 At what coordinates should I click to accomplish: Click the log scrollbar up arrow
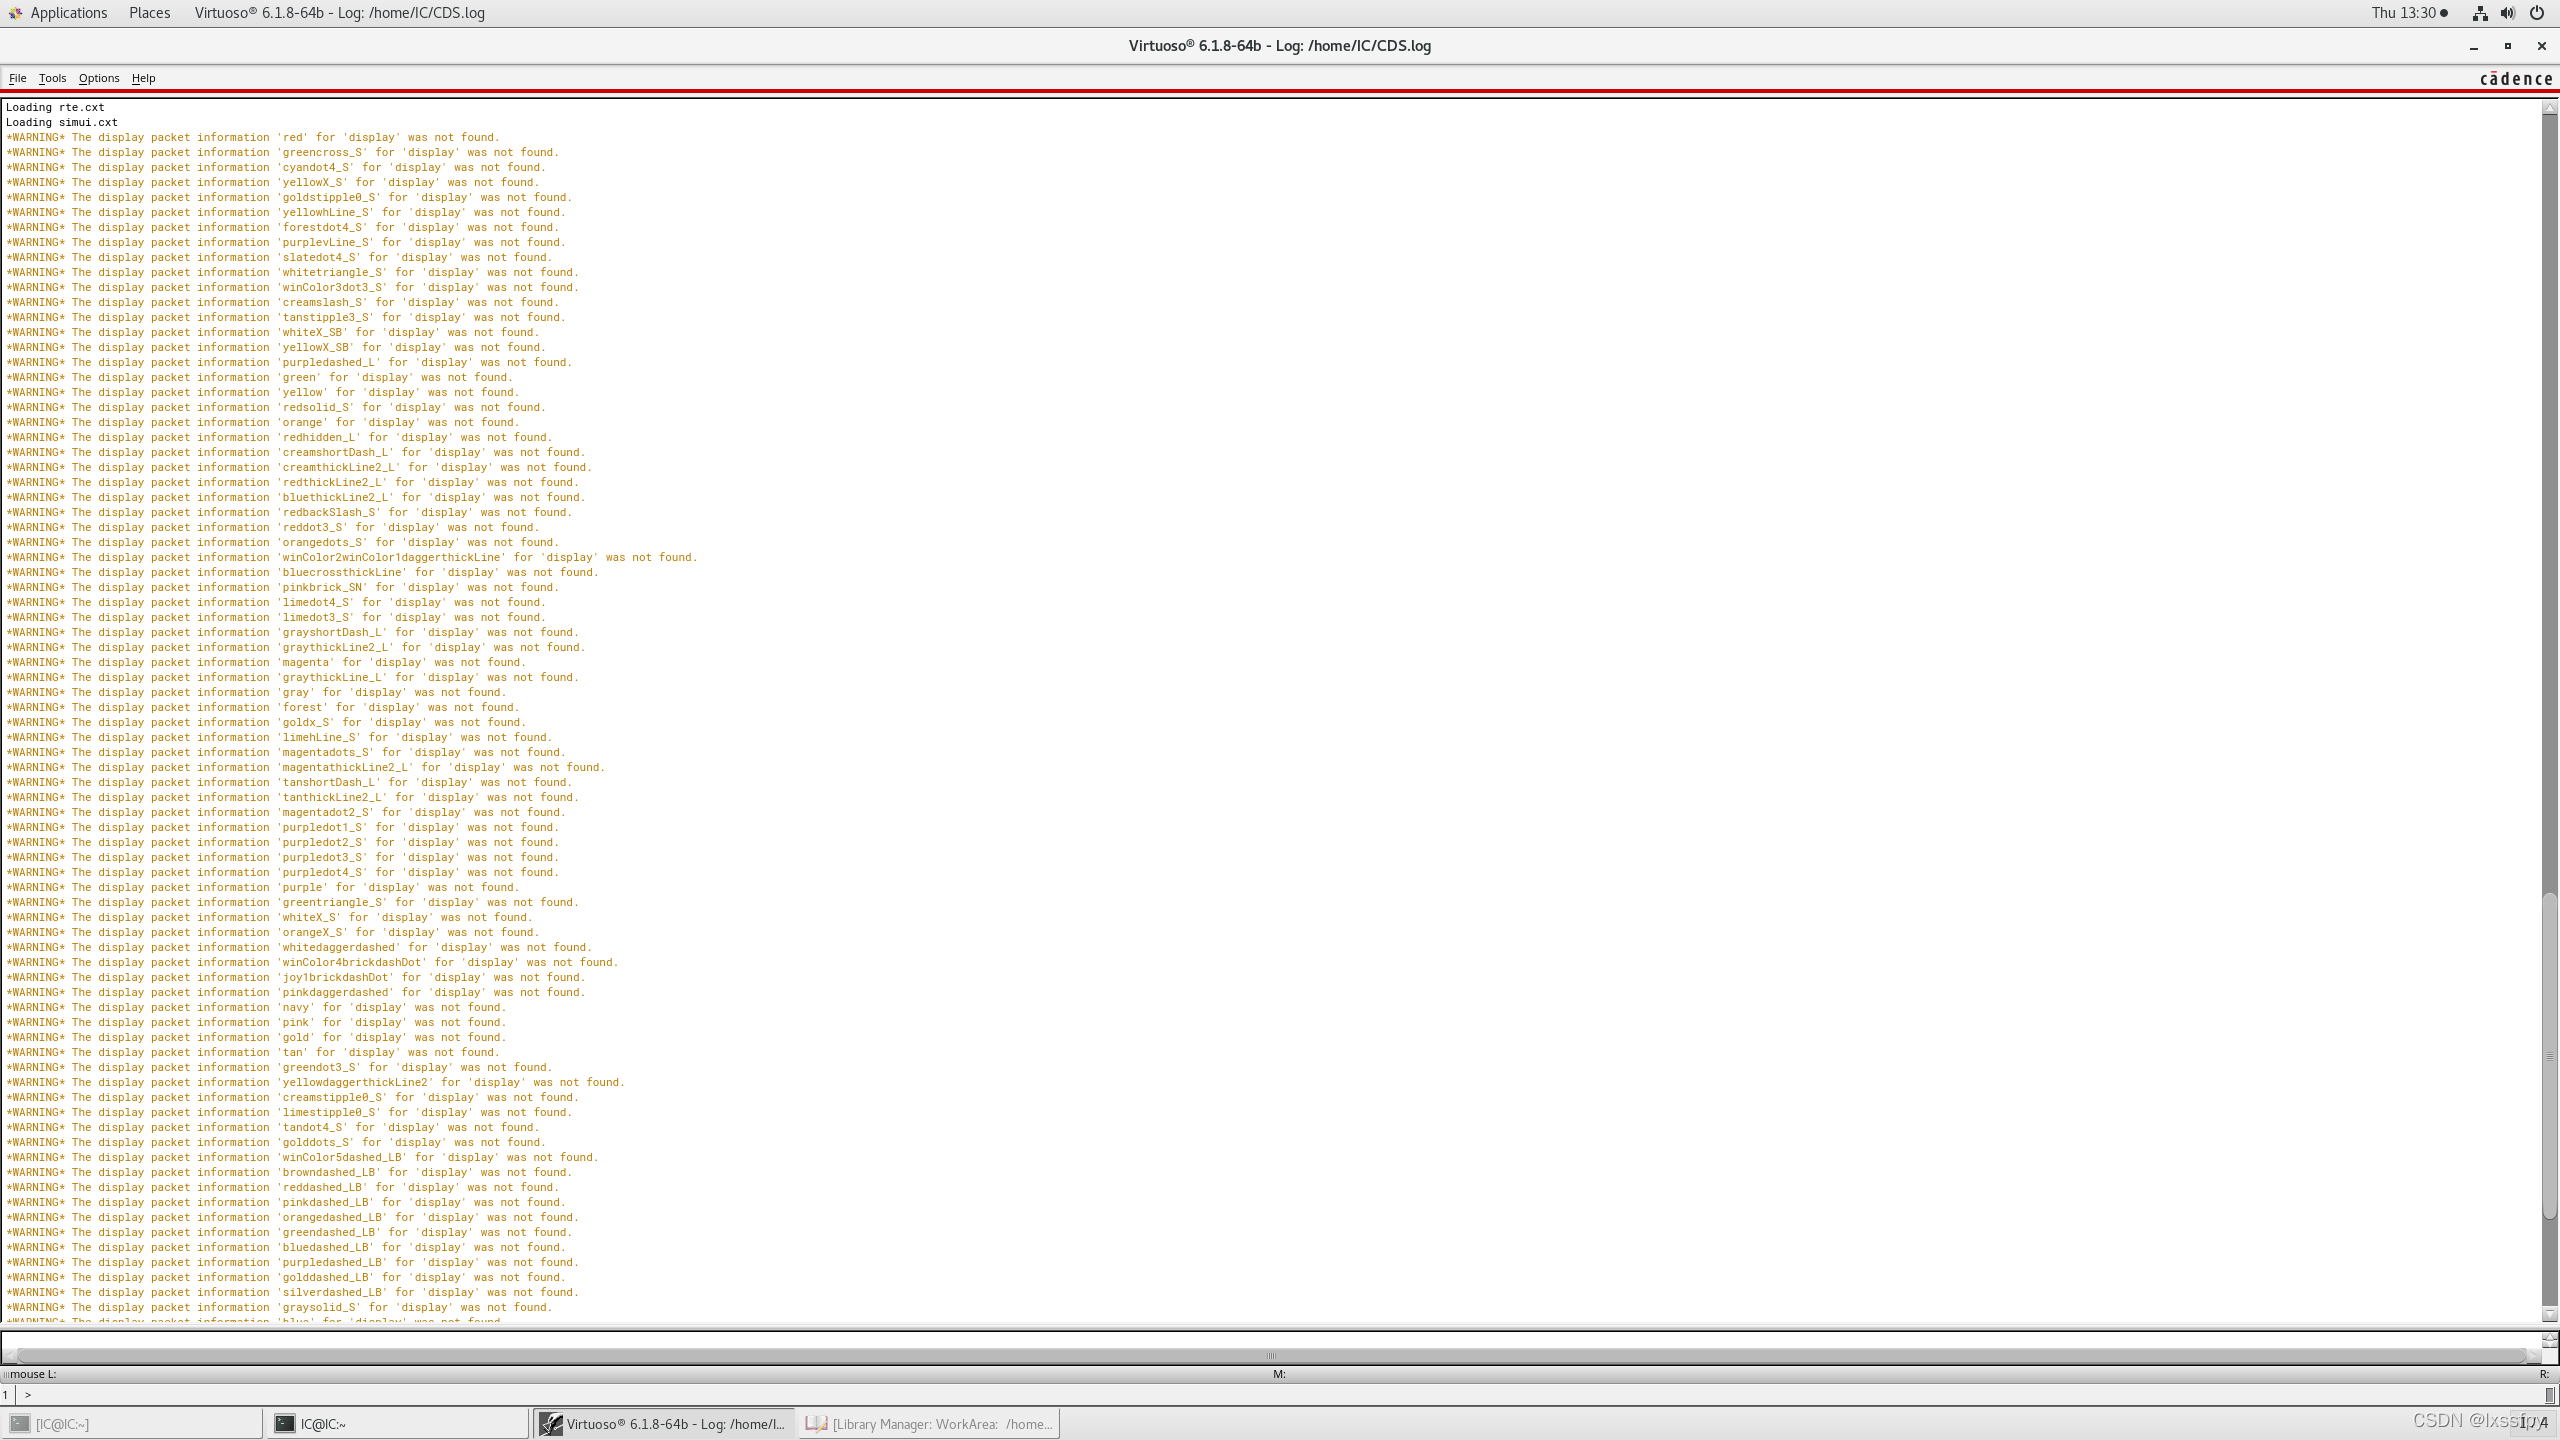[2550, 107]
